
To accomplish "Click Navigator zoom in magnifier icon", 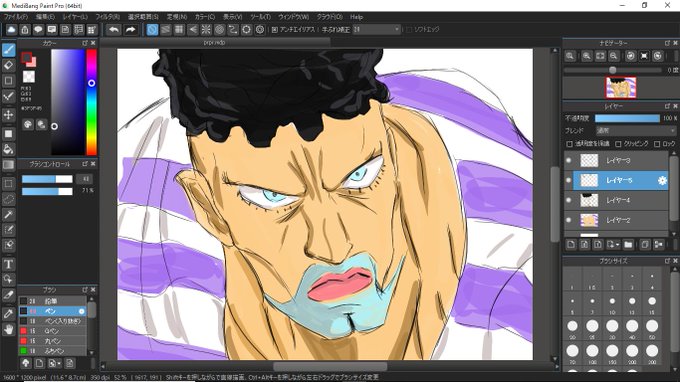I will click(587, 56).
